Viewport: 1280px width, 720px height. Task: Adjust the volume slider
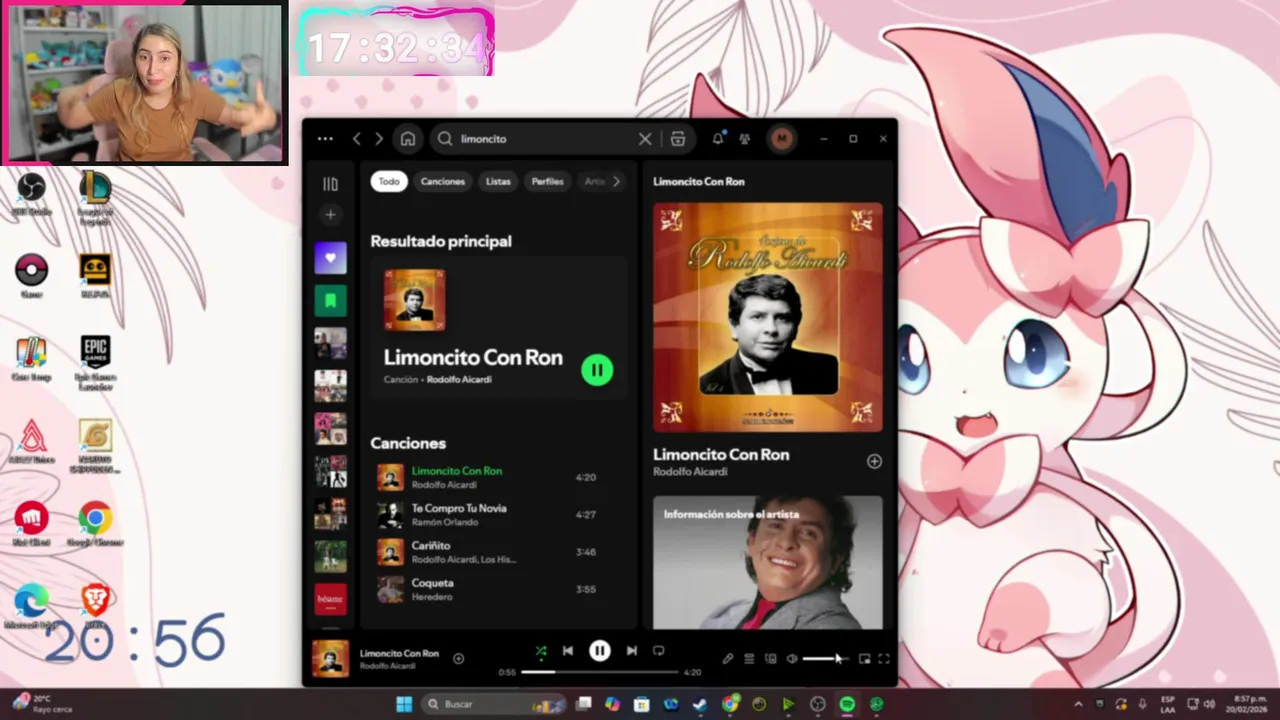(x=824, y=658)
